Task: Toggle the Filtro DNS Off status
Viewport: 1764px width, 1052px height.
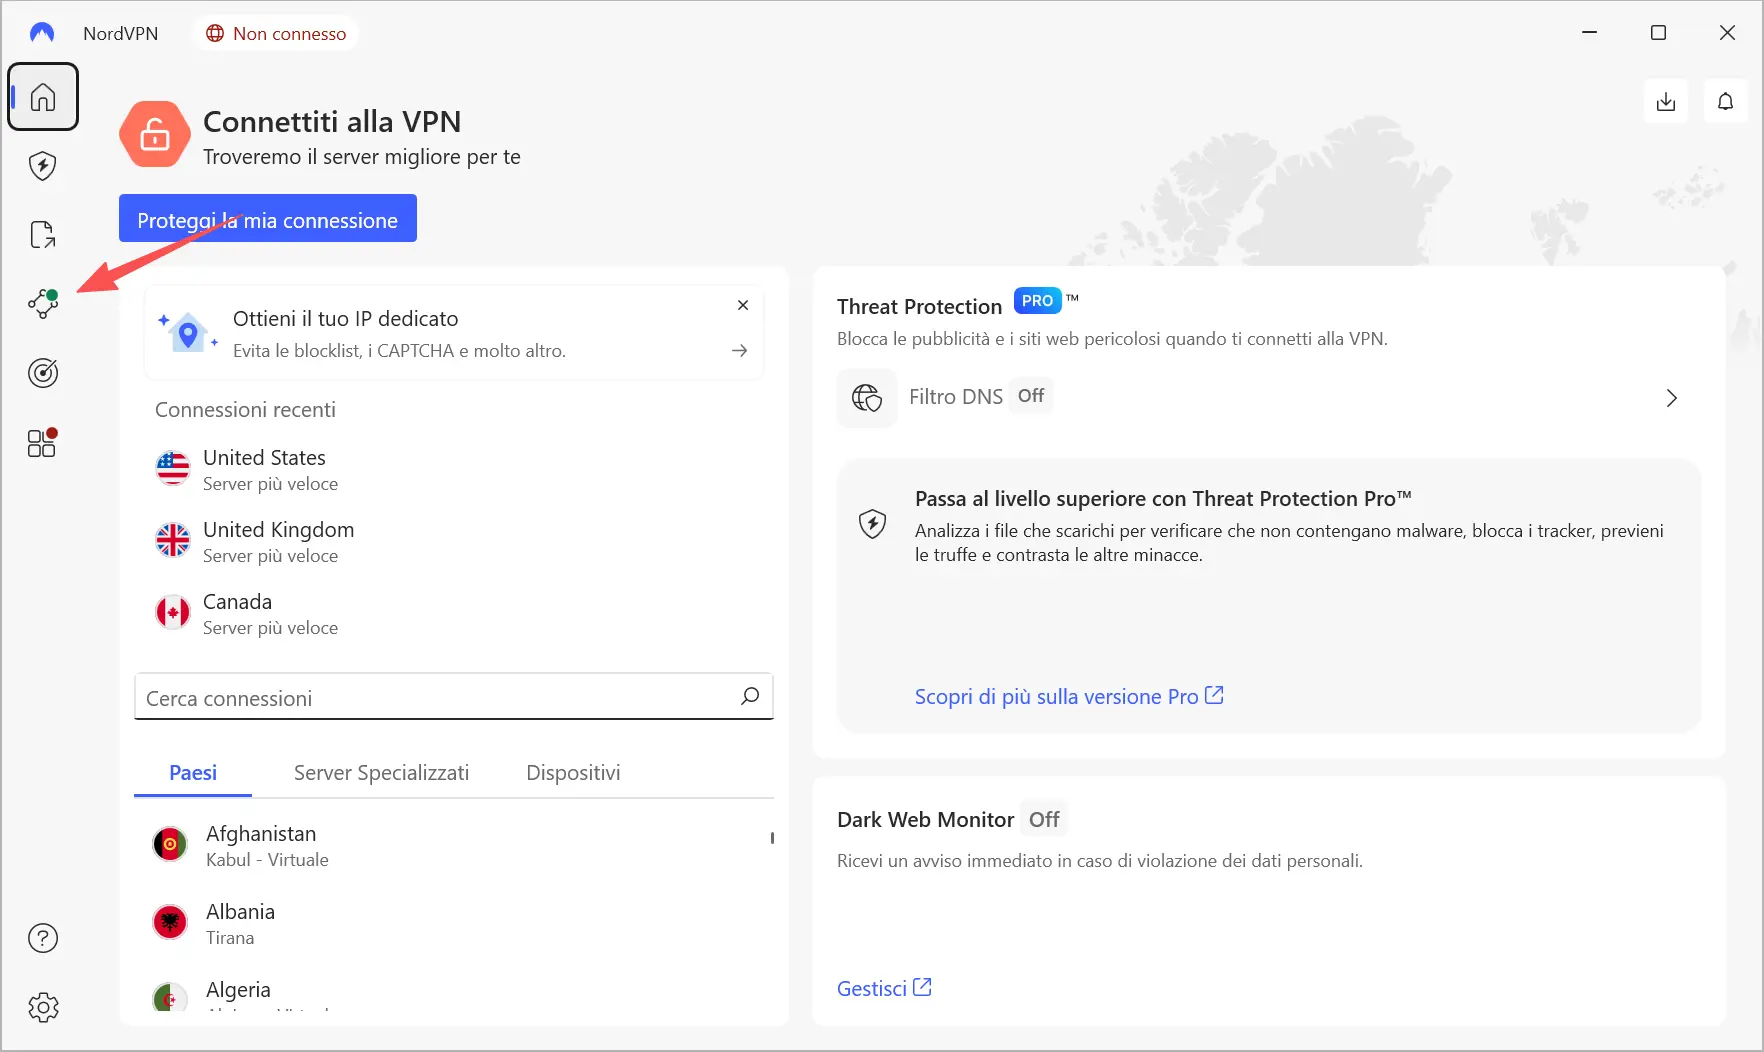Action: 1030,396
